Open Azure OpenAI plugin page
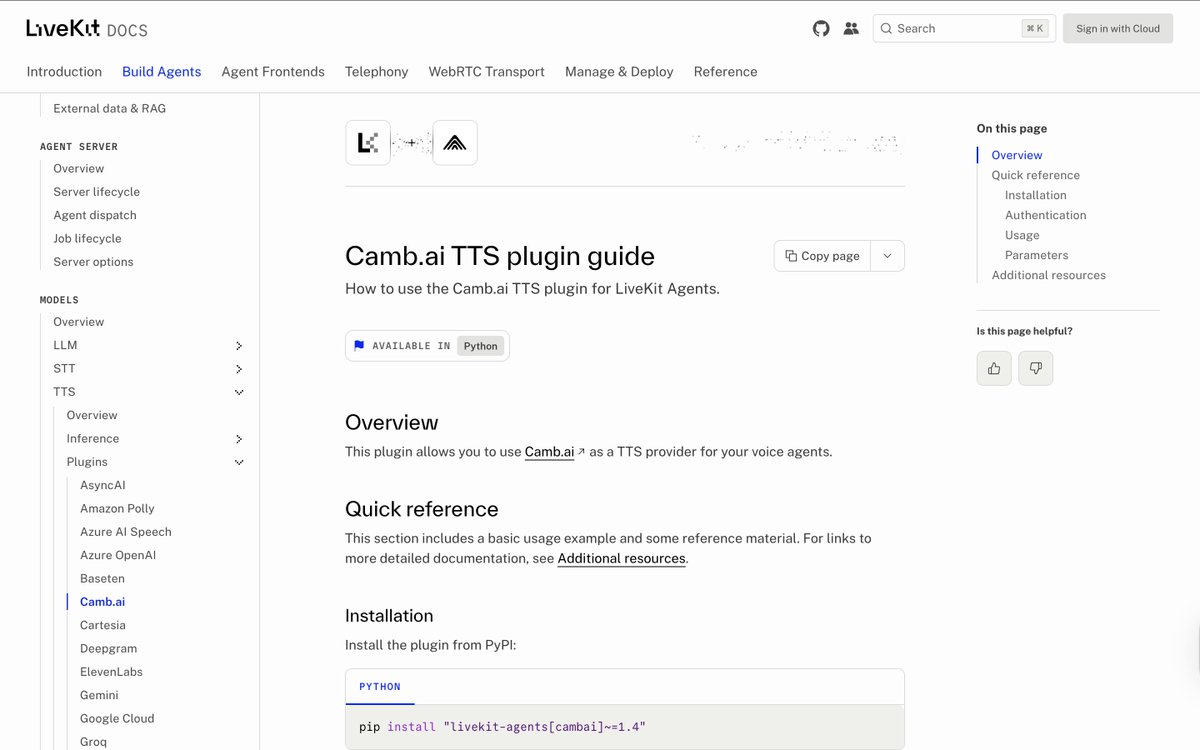This screenshot has width=1200, height=750. (x=118, y=555)
